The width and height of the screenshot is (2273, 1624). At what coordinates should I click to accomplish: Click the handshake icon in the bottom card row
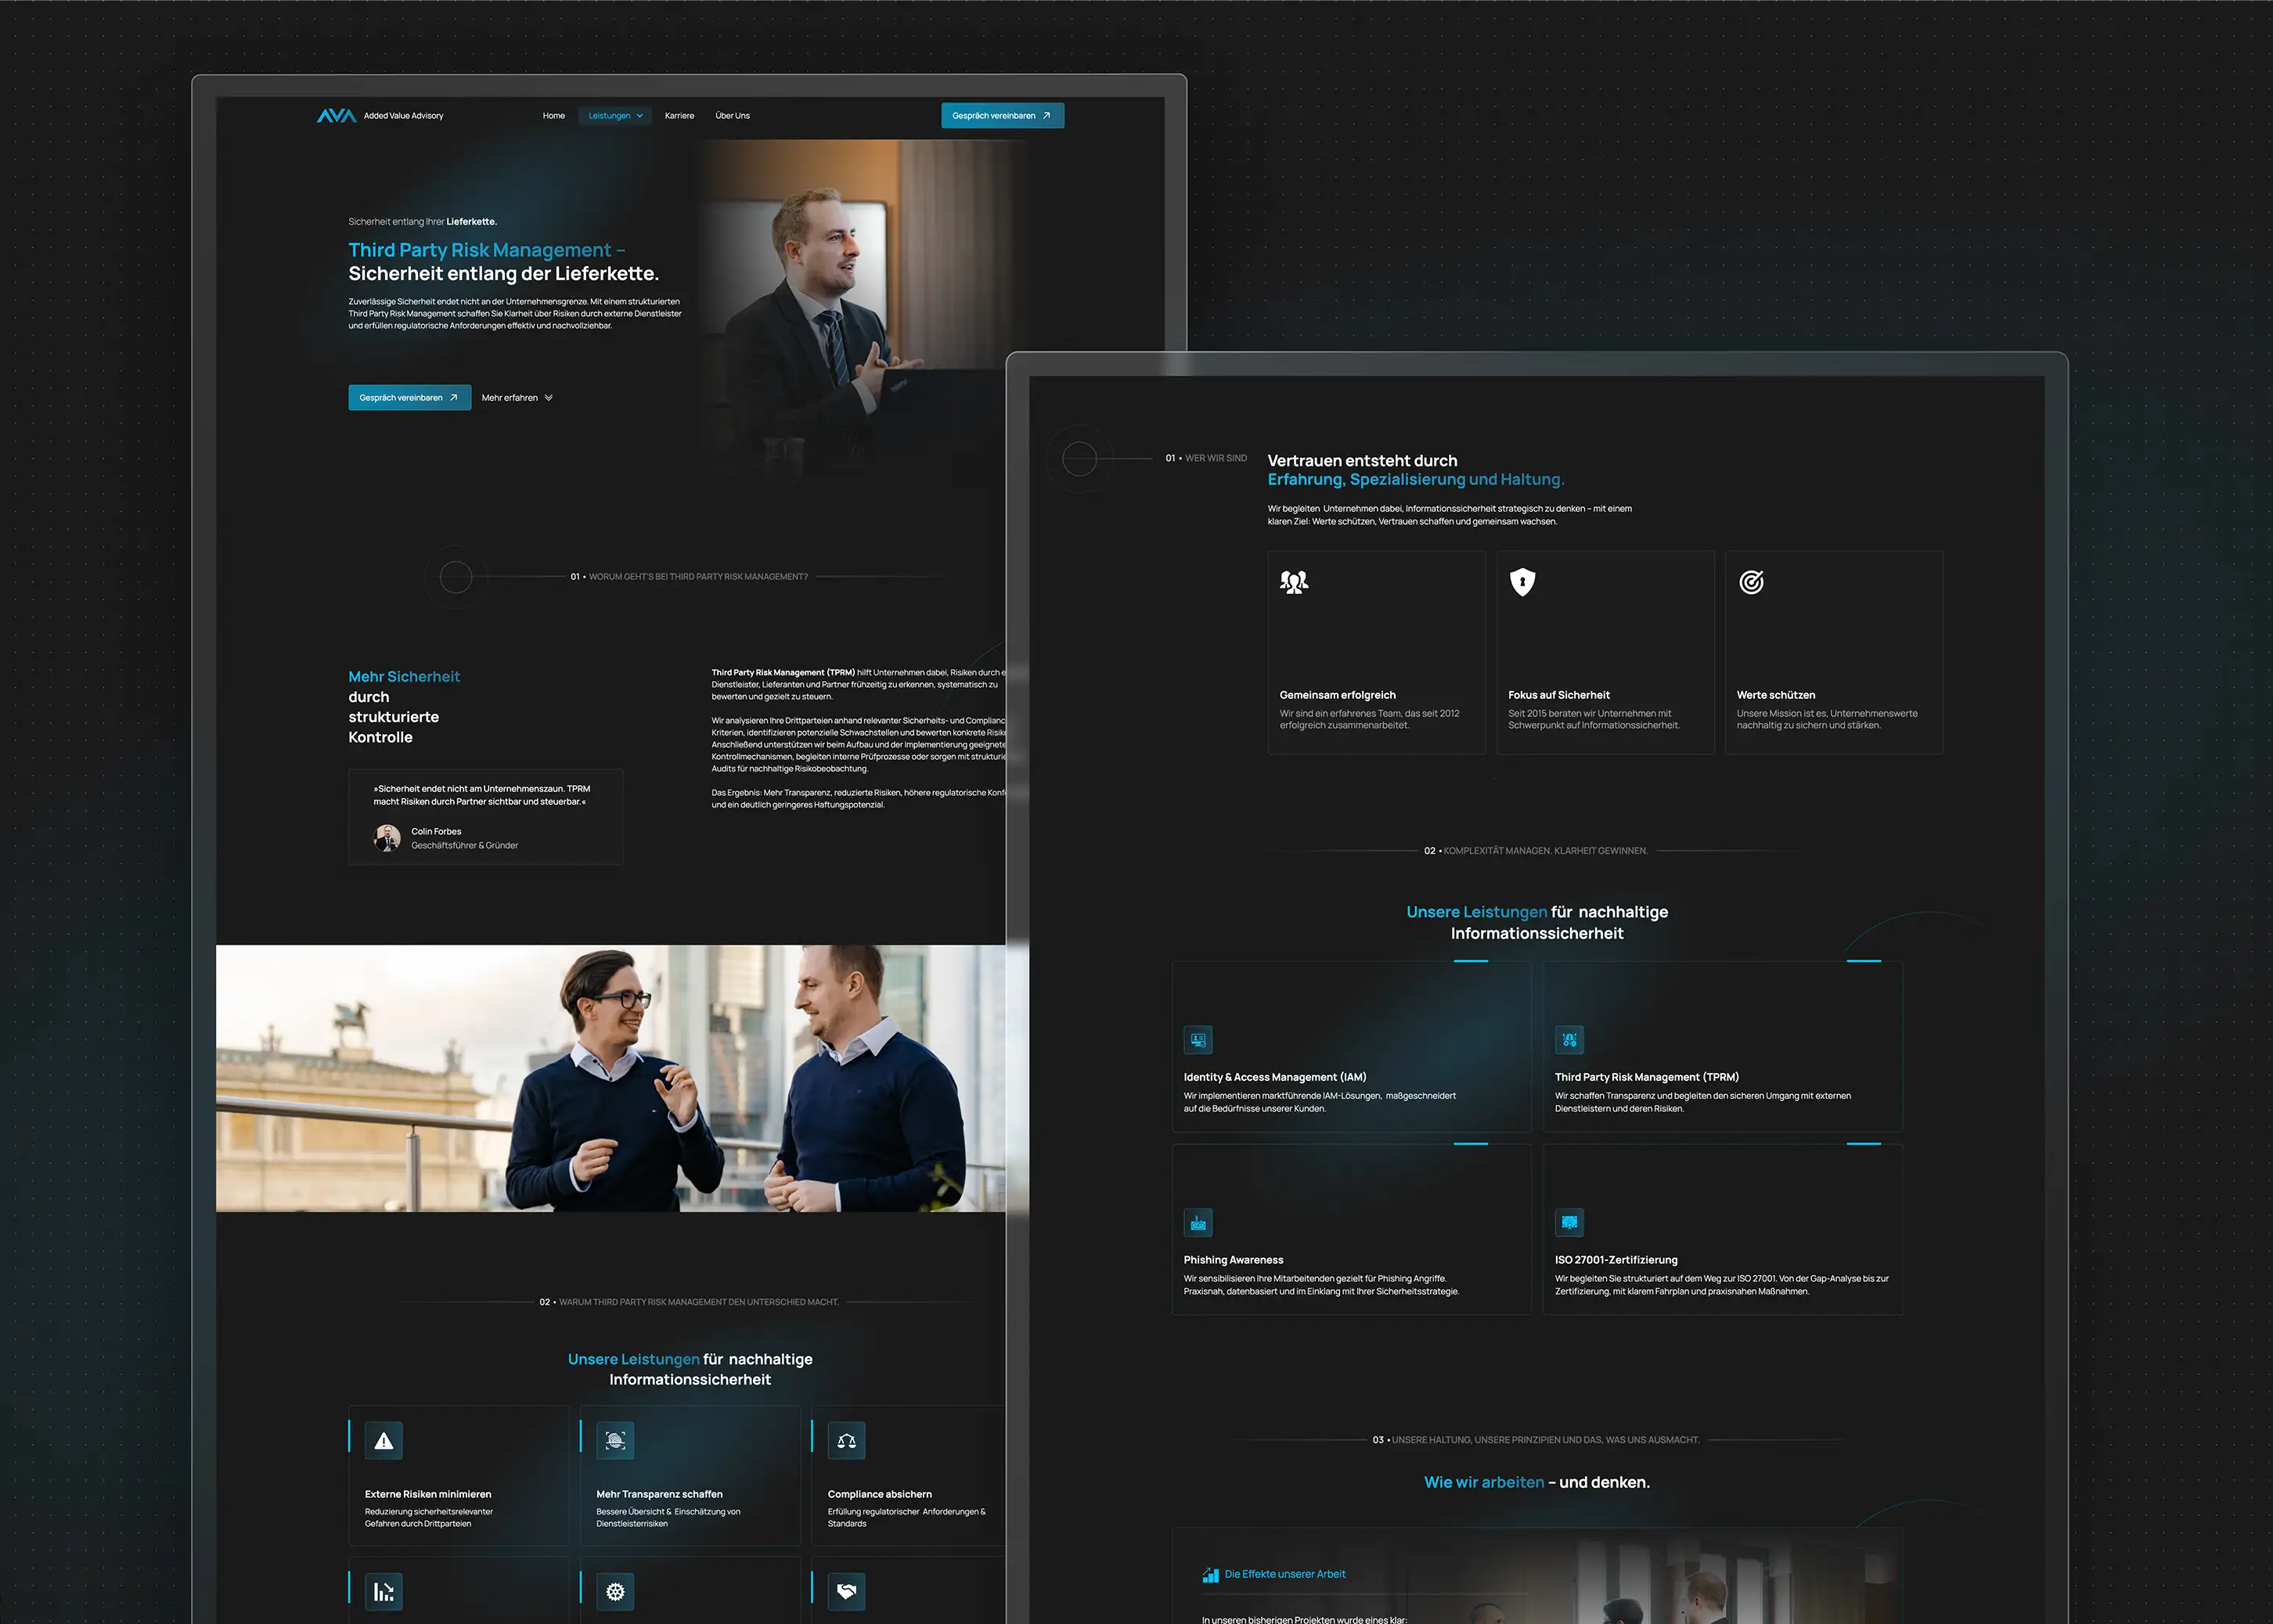846,1591
